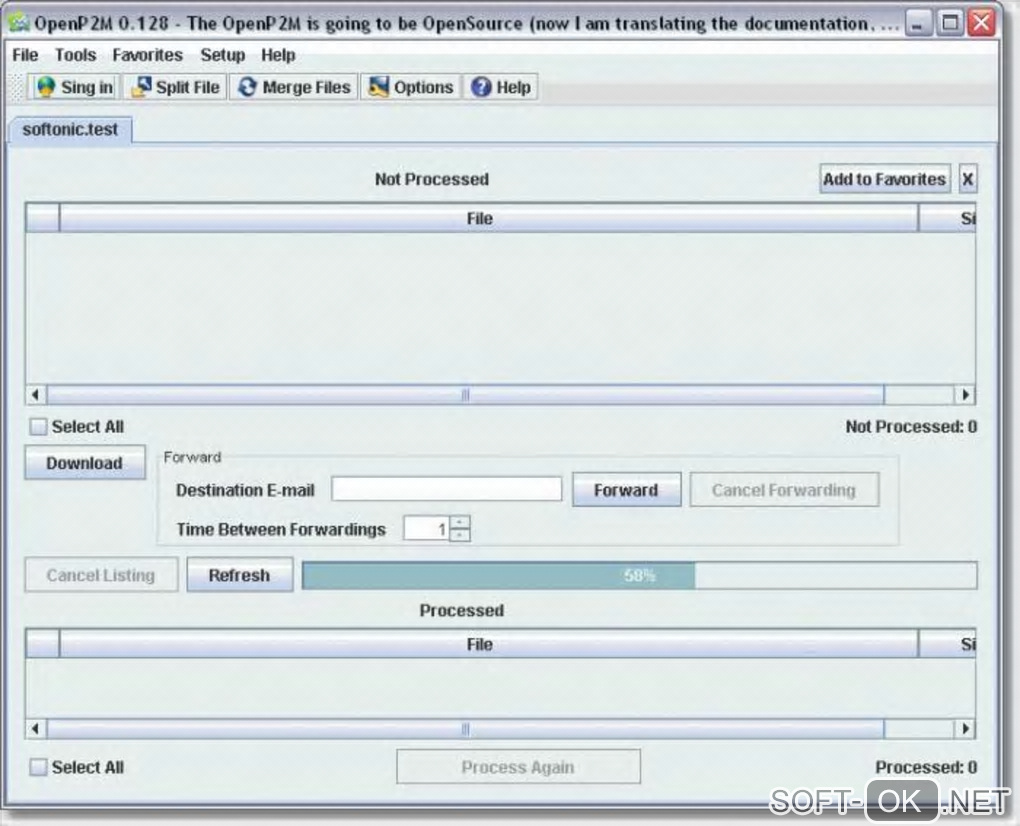This screenshot has height=826, width=1020.
Task: Click Processed table Si column header
Action: (x=948, y=645)
